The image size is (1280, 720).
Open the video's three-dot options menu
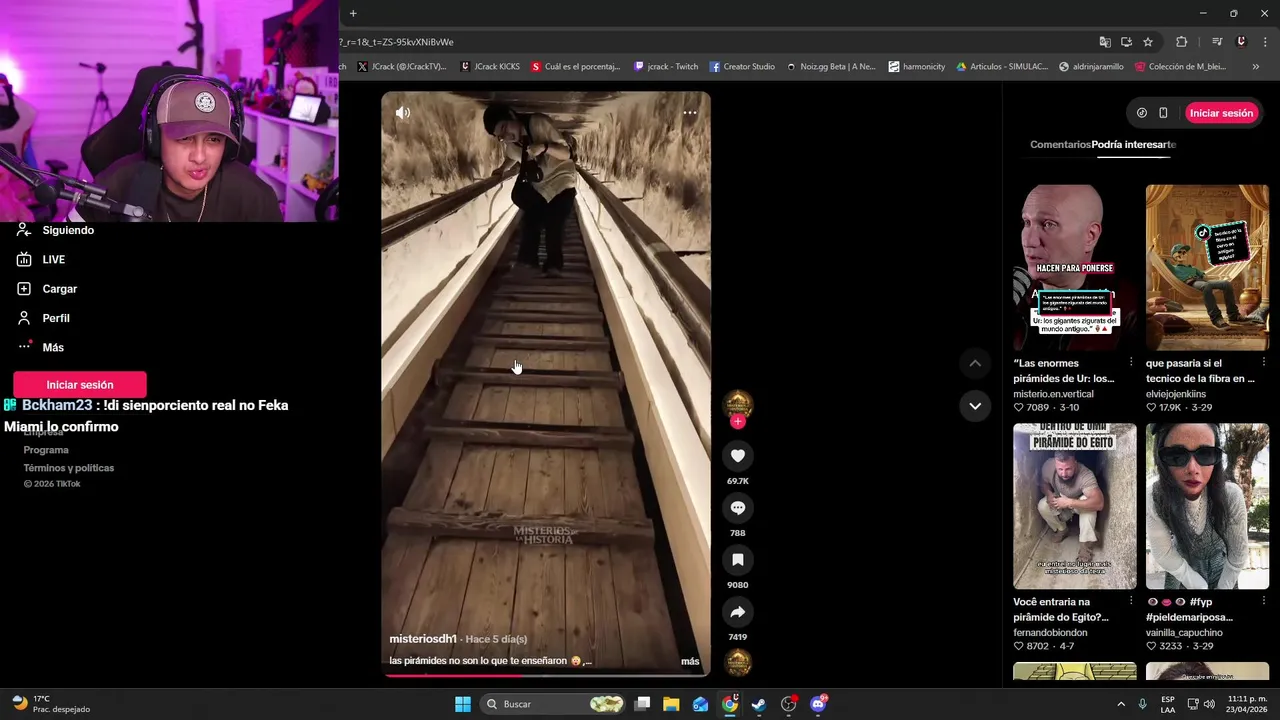click(689, 113)
